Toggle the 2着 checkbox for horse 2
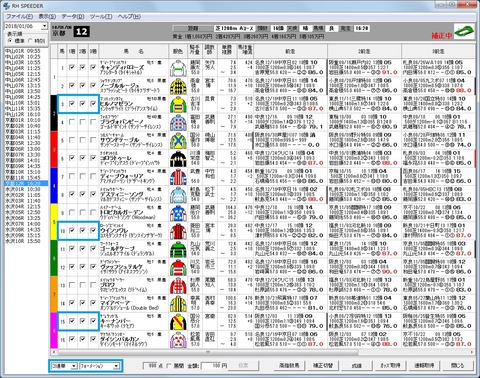Viewport: 480px width, 378px height. click(82, 86)
